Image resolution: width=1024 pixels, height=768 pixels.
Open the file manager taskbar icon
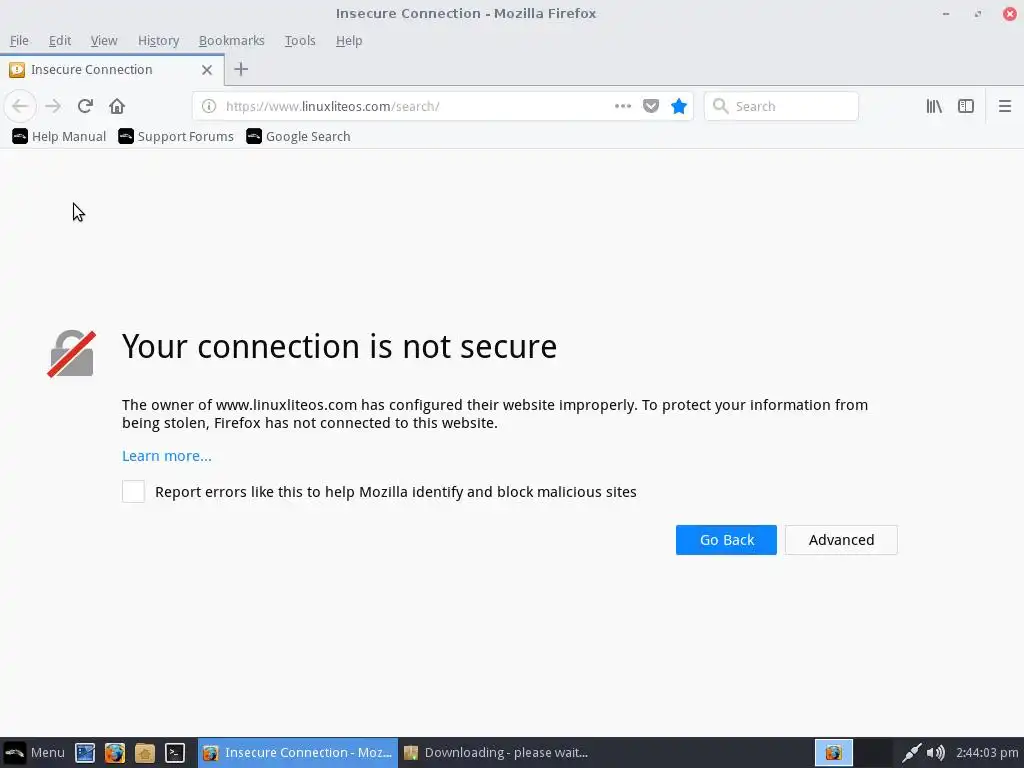[145, 753]
